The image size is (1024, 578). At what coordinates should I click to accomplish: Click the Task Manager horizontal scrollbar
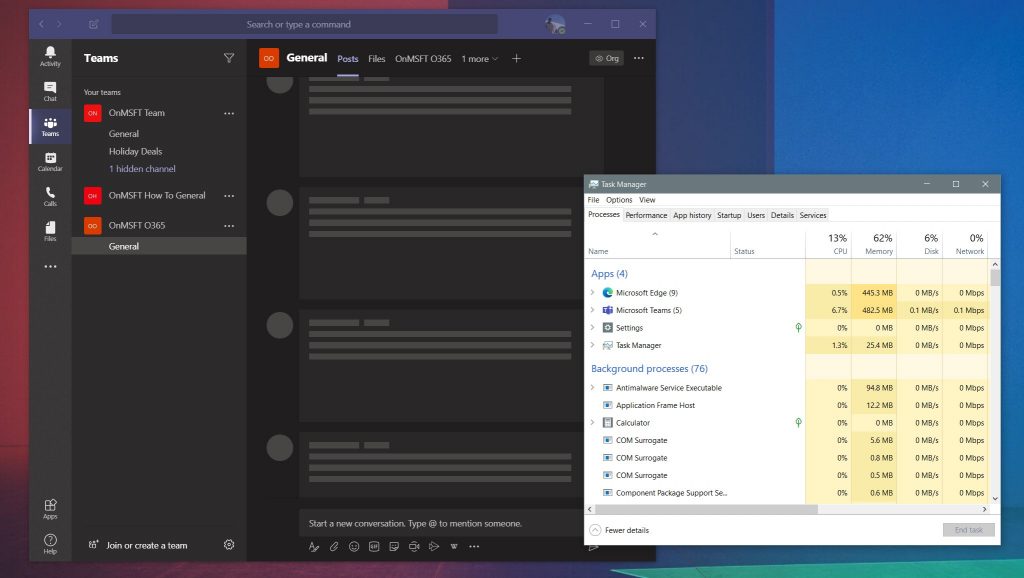702,509
